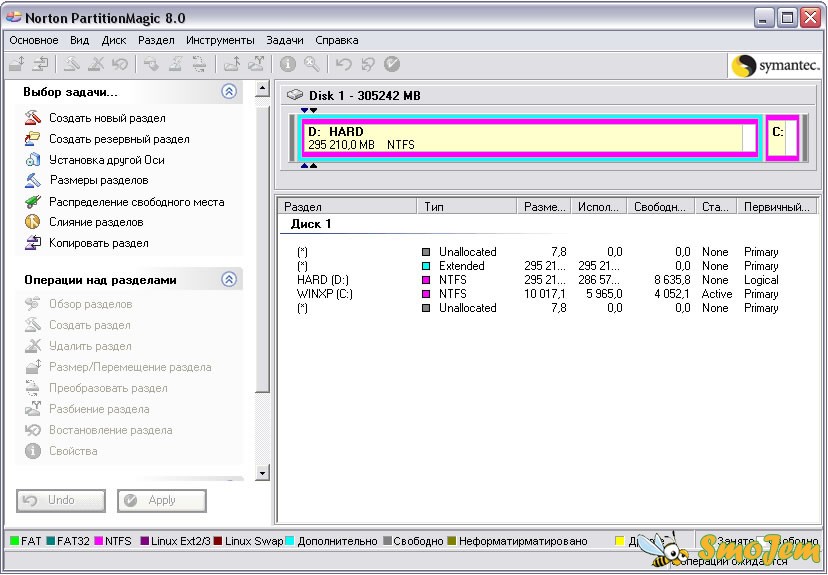
Task: Click FAT green legend swatch
Action: pos(14,541)
